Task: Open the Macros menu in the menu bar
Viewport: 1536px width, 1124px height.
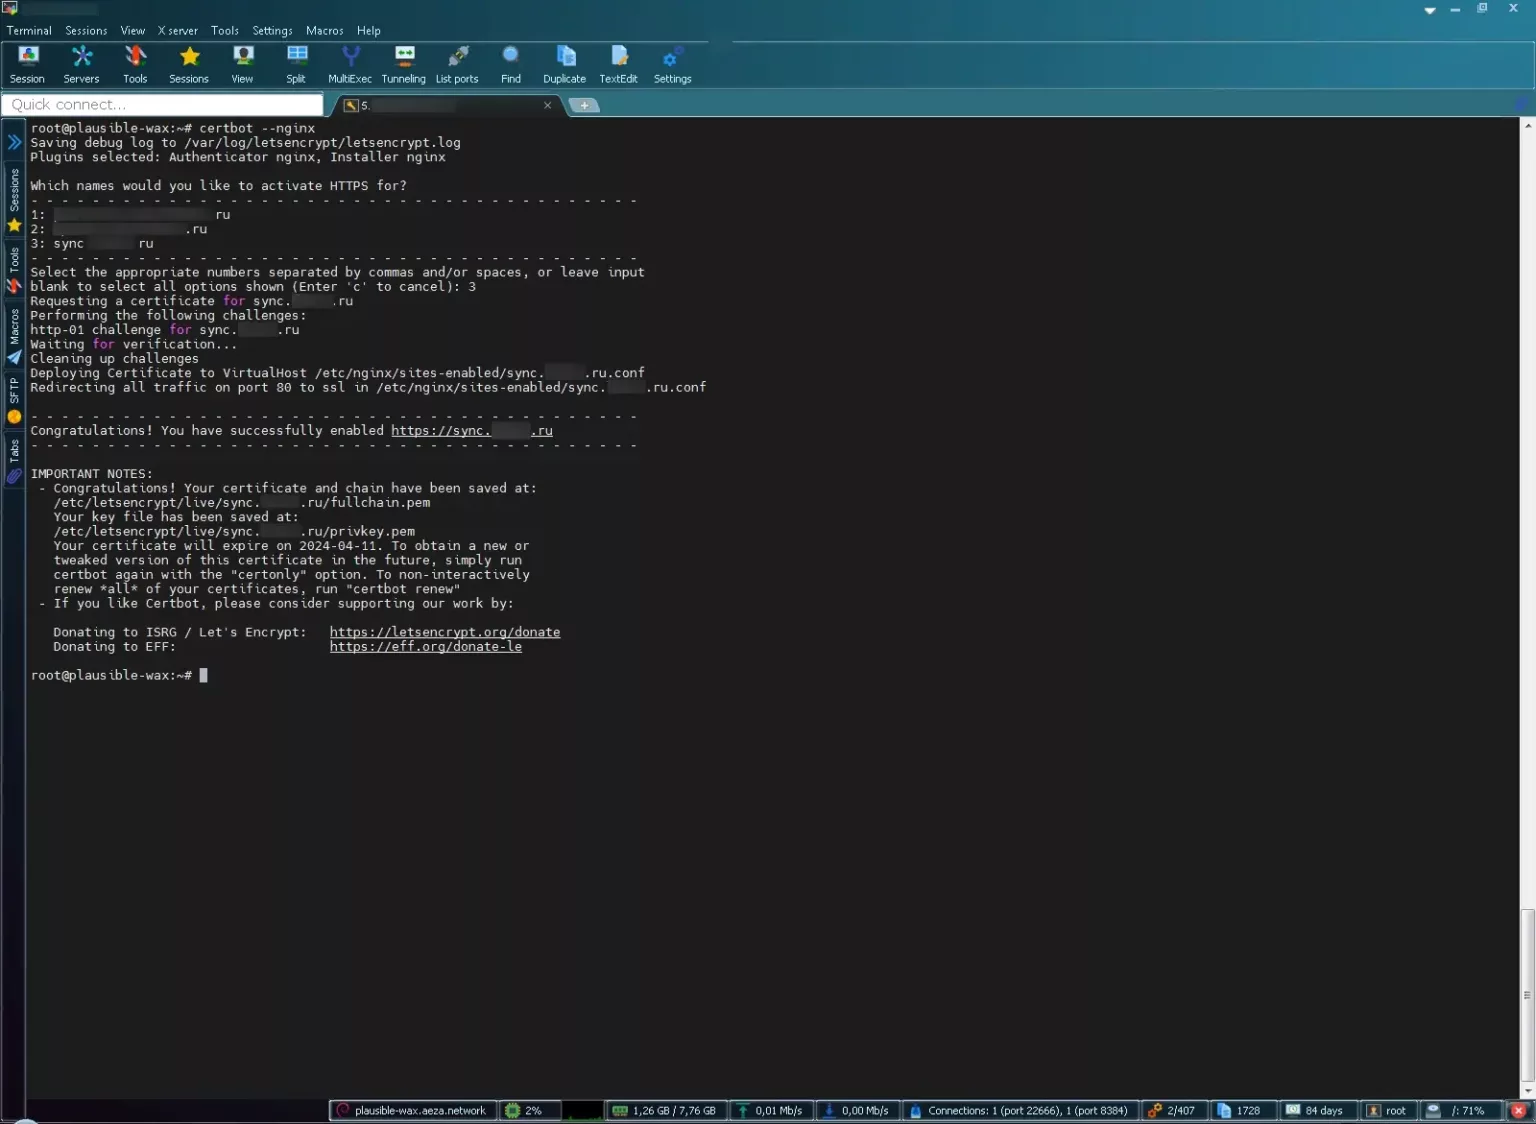Action: coord(324,31)
